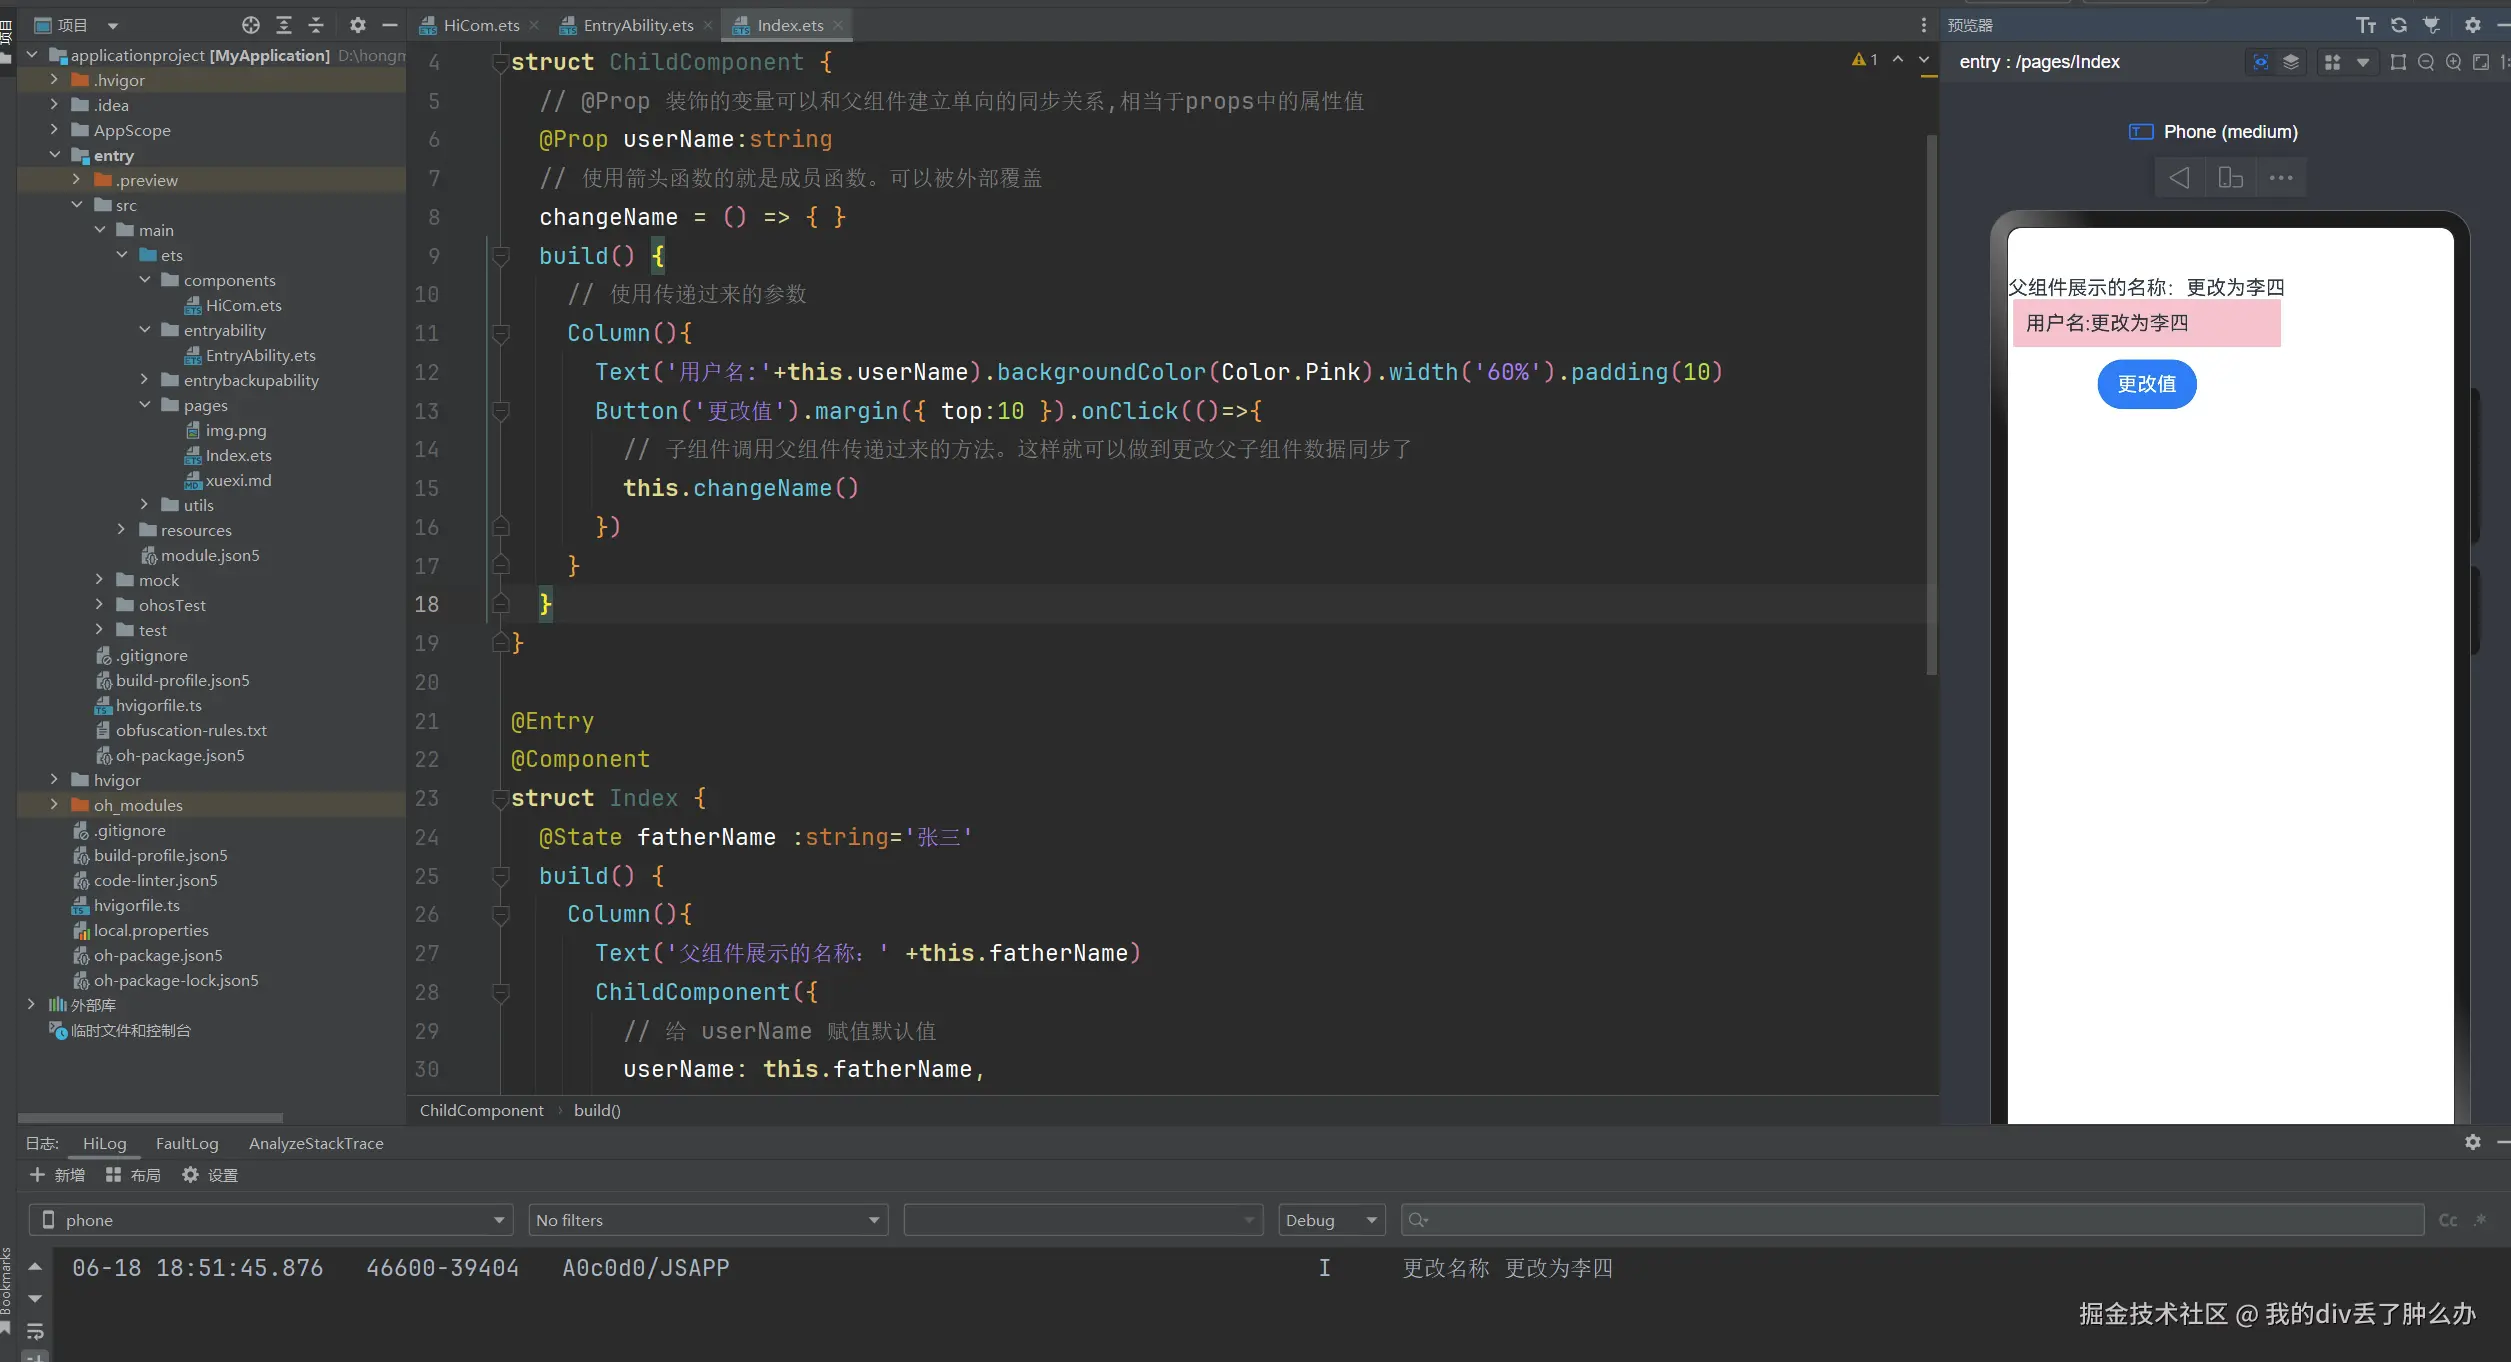The height and width of the screenshot is (1362, 2511).
Task: Switch to the FaultLog tab
Action: (x=187, y=1143)
